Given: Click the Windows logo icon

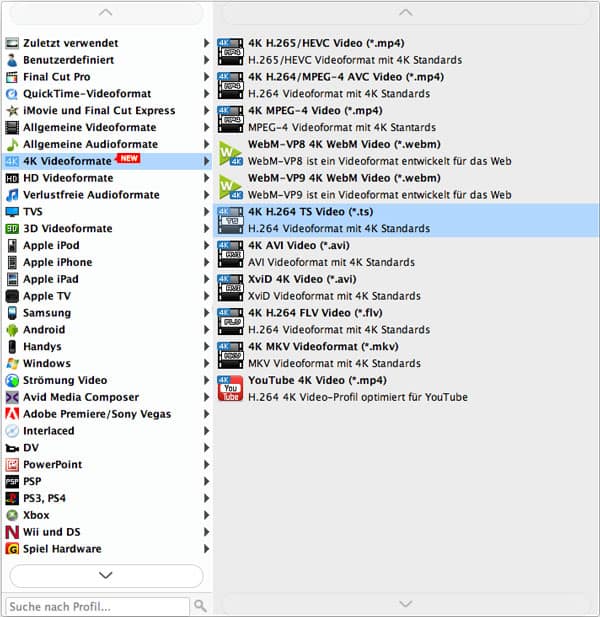Looking at the screenshot, I should pyautogui.click(x=12, y=364).
